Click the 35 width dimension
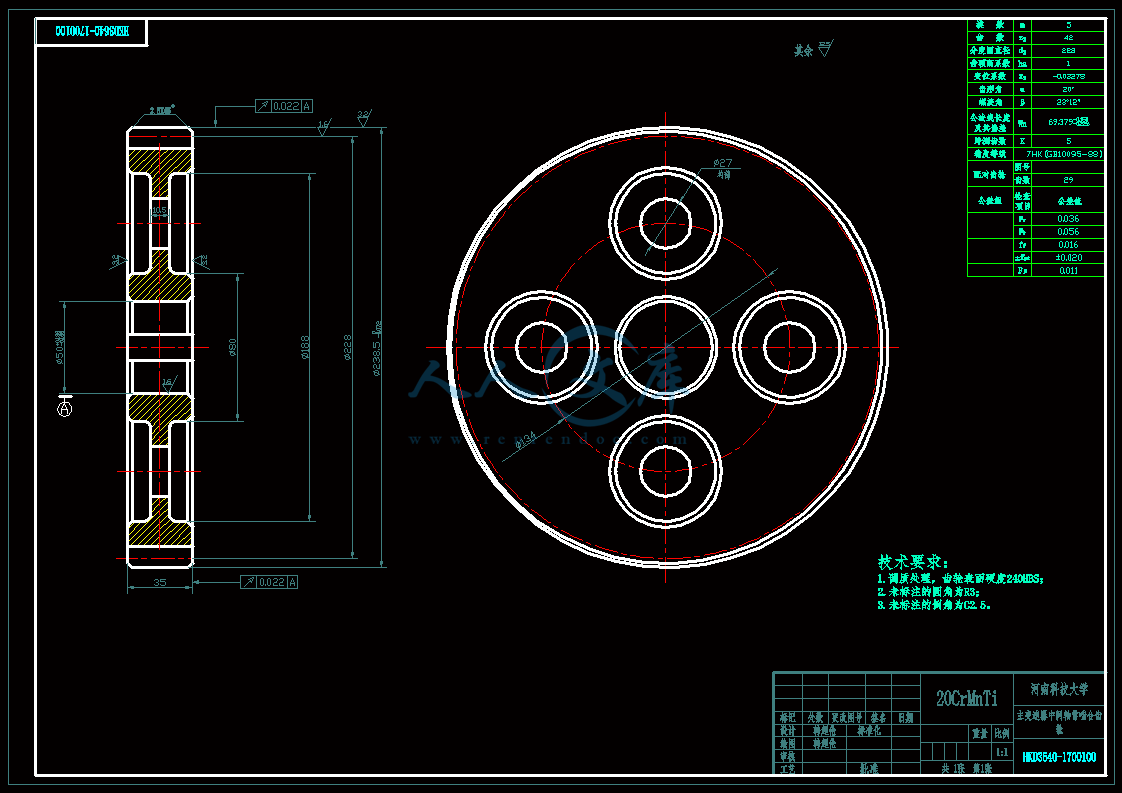Image resolution: width=1122 pixels, height=793 pixels. coord(159,581)
